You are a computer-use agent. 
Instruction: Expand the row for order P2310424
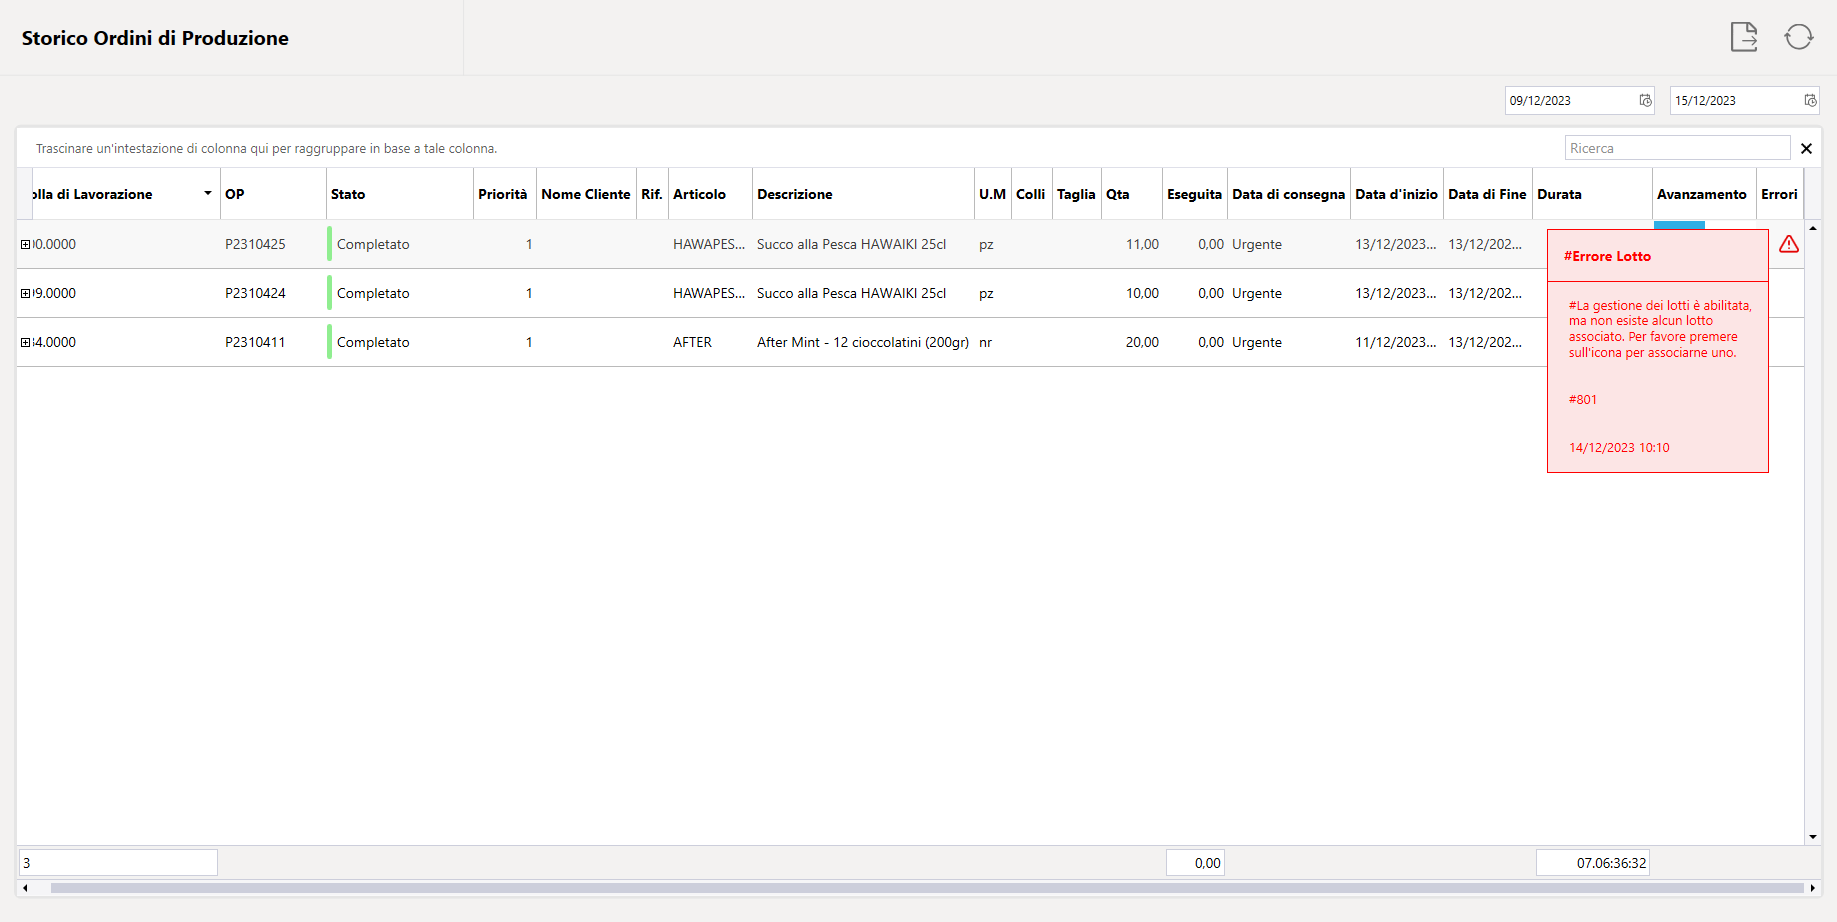pos(26,293)
